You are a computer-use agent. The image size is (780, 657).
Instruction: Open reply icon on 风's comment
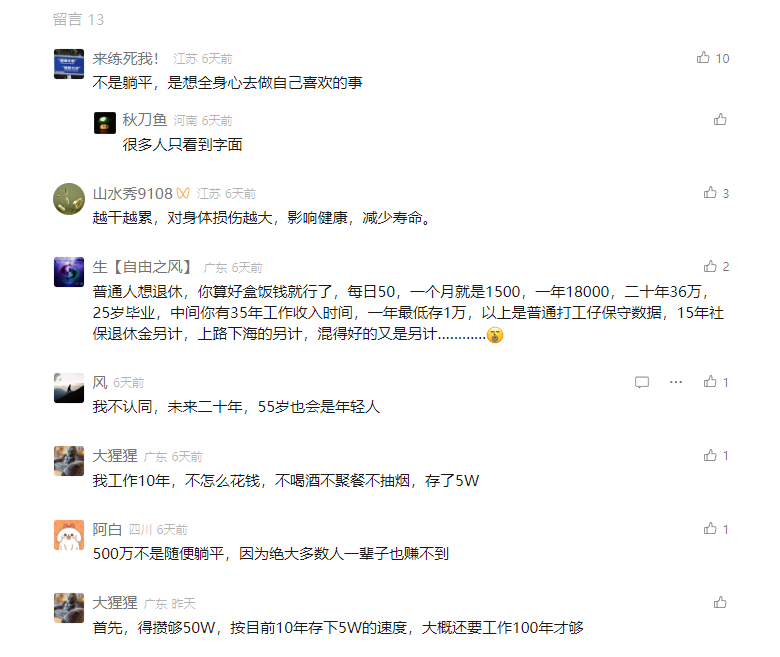click(x=642, y=382)
